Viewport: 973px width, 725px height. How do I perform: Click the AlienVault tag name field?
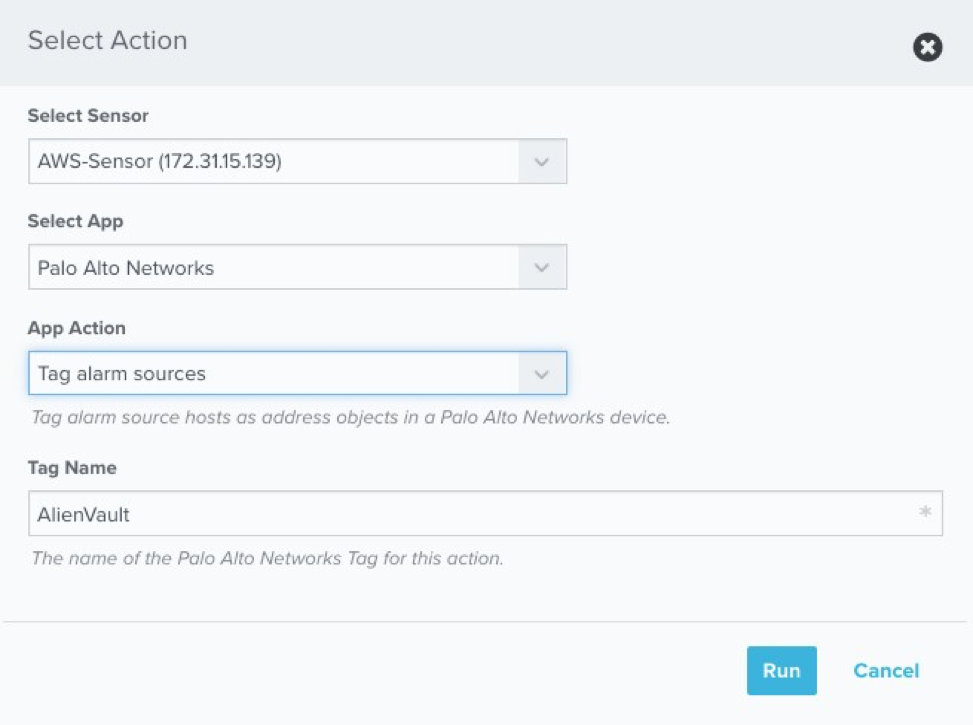coord(400,512)
